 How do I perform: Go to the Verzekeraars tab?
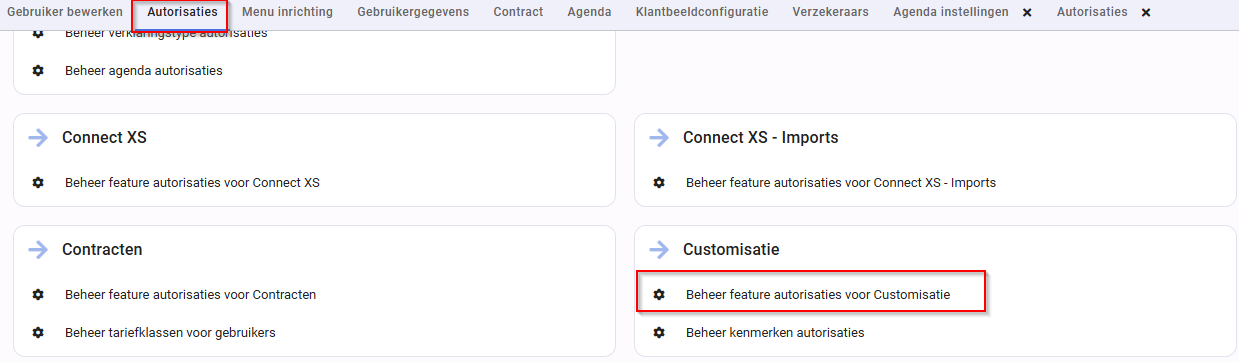point(830,12)
